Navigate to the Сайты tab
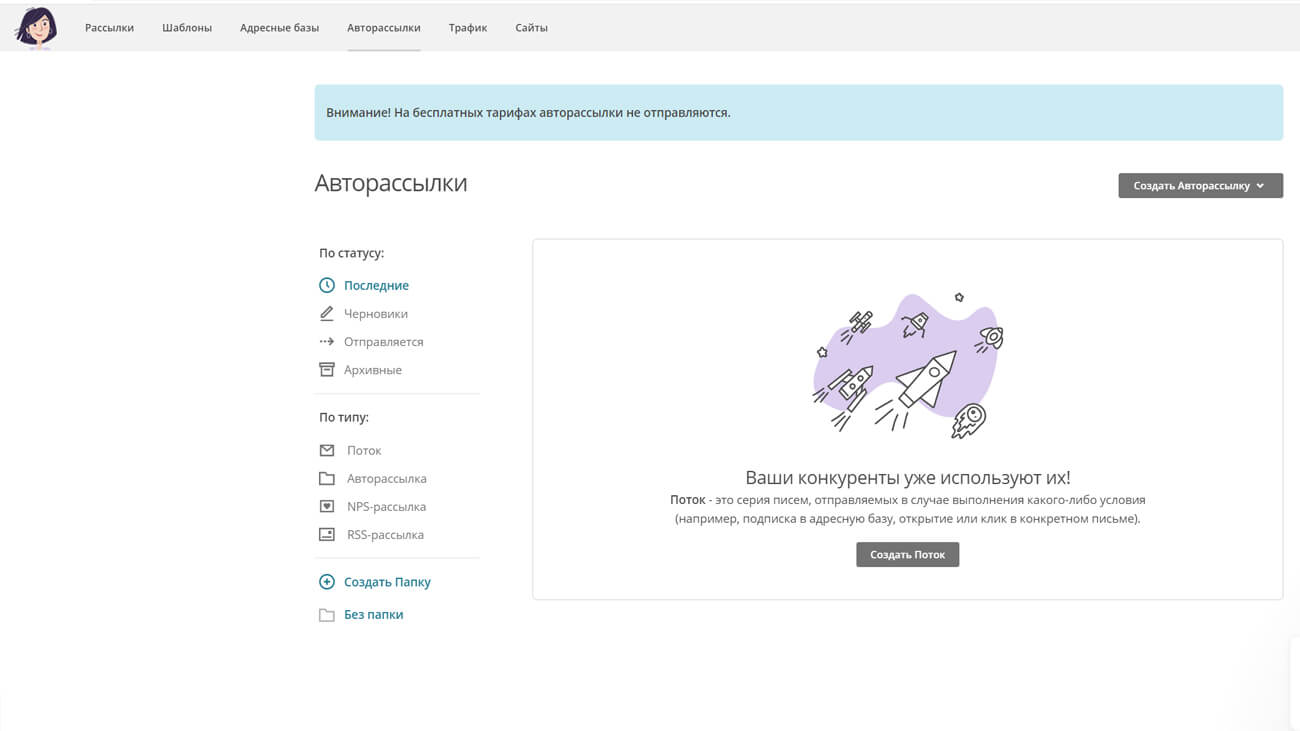The height and width of the screenshot is (731, 1300). point(531,28)
